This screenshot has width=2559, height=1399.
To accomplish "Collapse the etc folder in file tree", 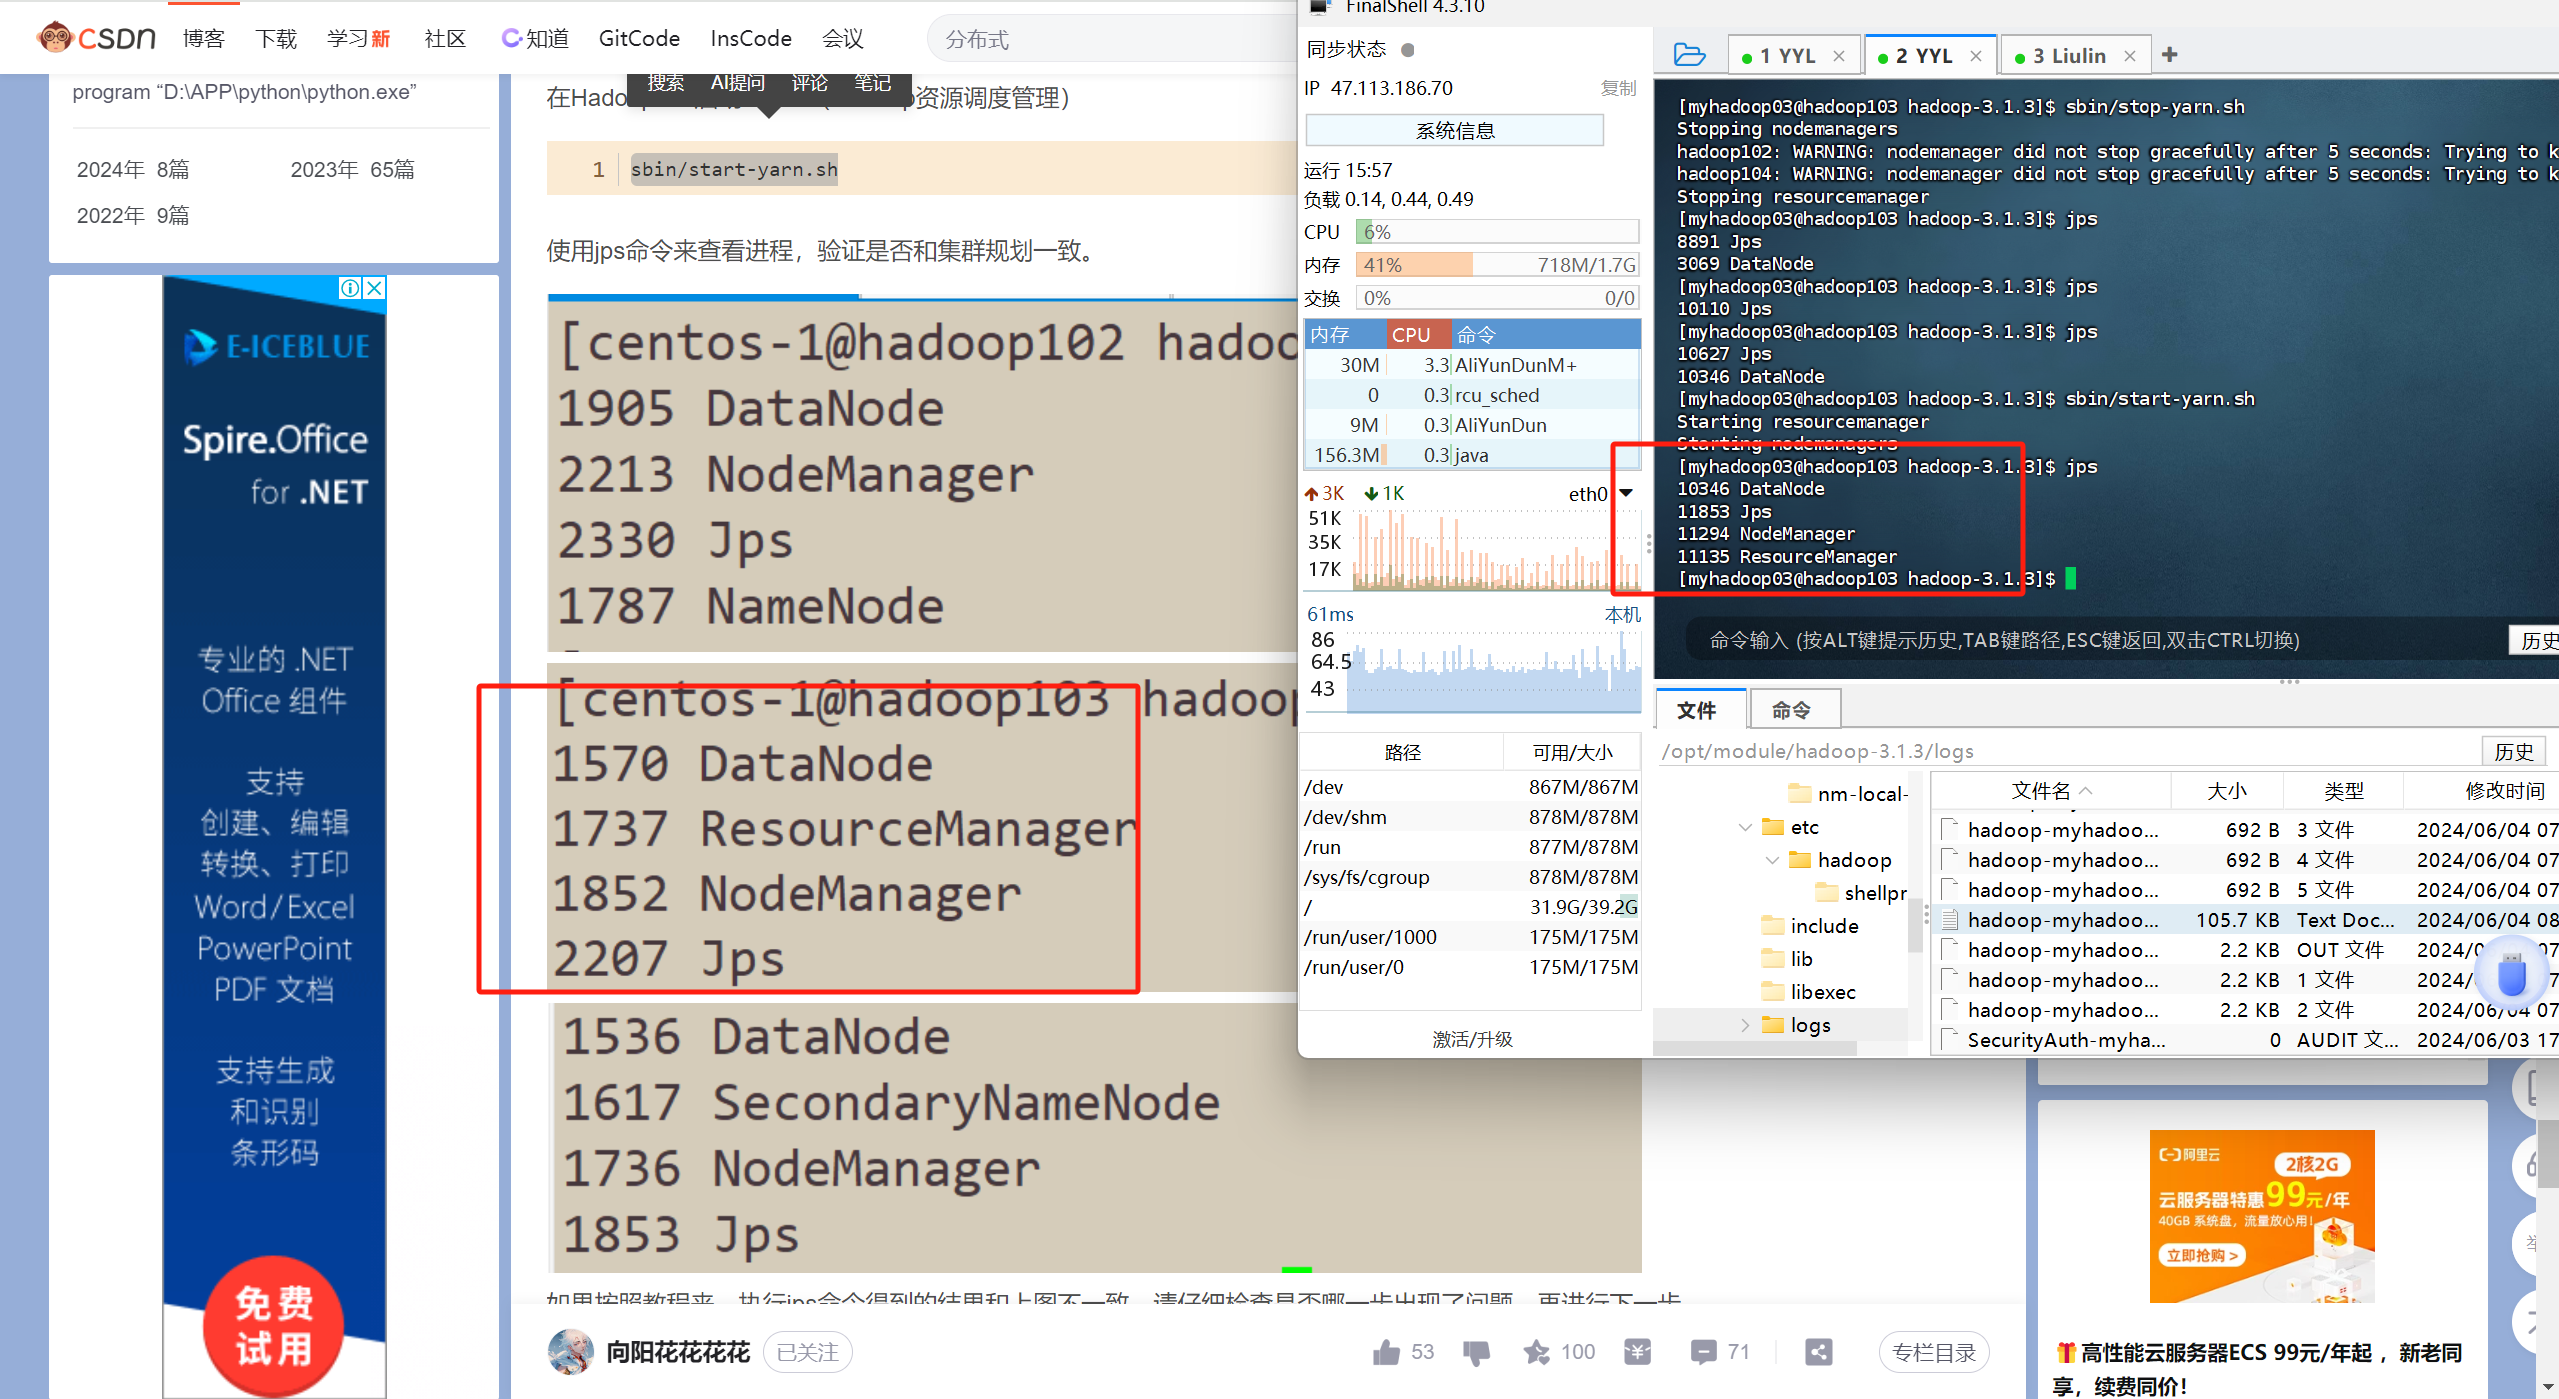I will (x=1745, y=827).
